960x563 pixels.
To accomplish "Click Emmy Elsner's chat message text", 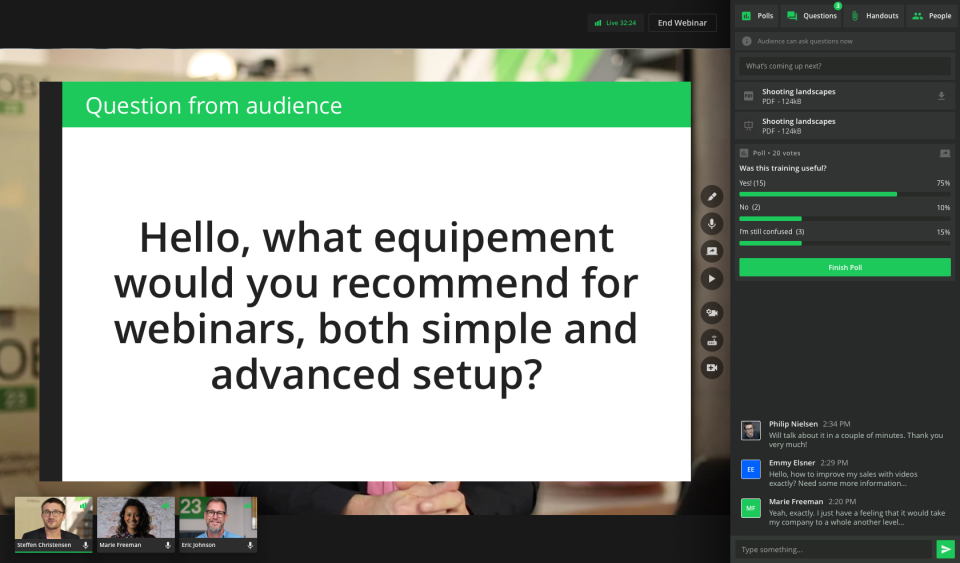I will pyautogui.click(x=843, y=479).
